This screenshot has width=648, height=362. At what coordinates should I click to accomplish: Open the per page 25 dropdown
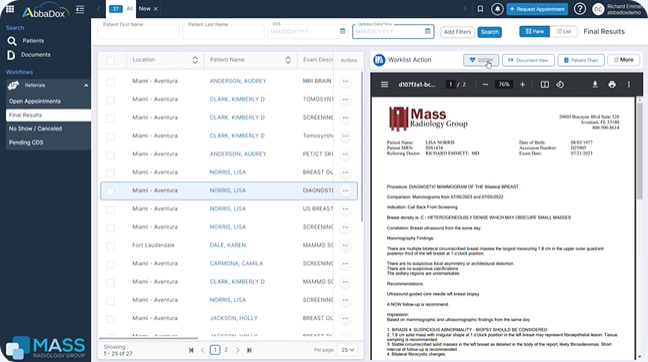(x=348, y=350)
